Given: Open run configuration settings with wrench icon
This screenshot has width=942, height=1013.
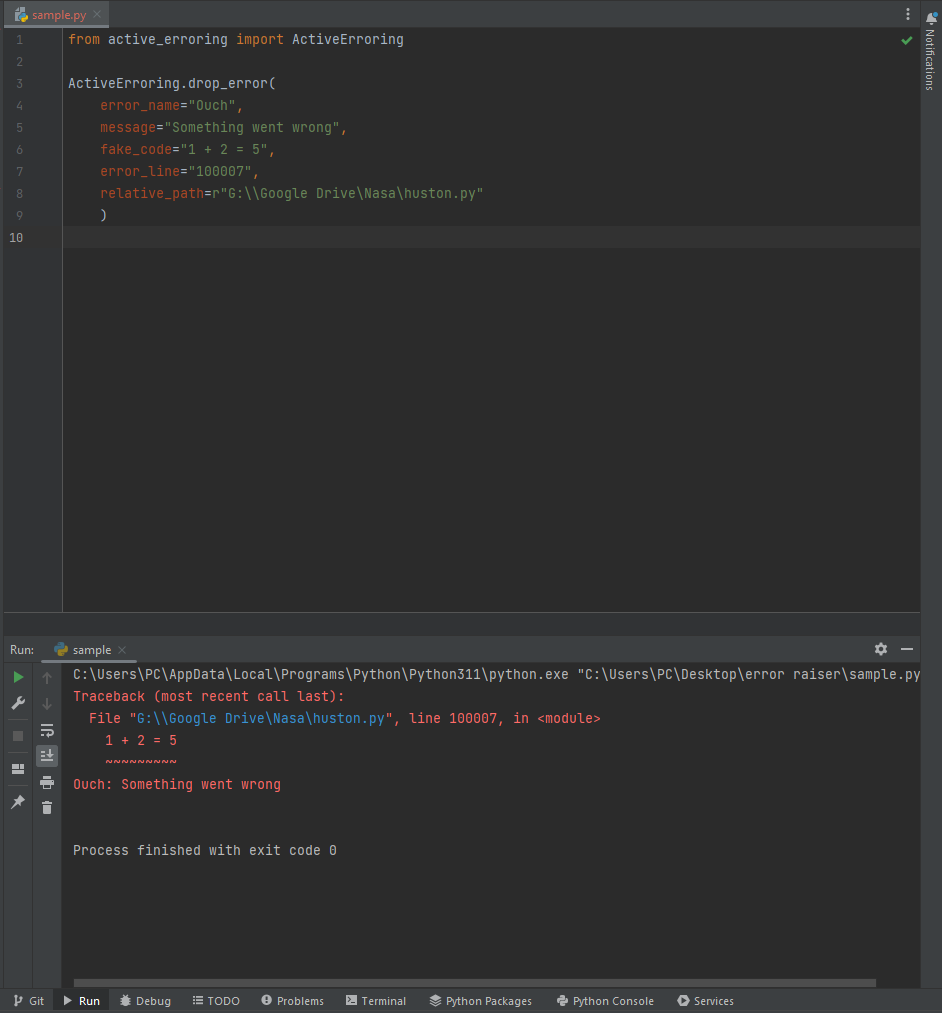Looking at the screenshot, I should (x=17, y=702).
